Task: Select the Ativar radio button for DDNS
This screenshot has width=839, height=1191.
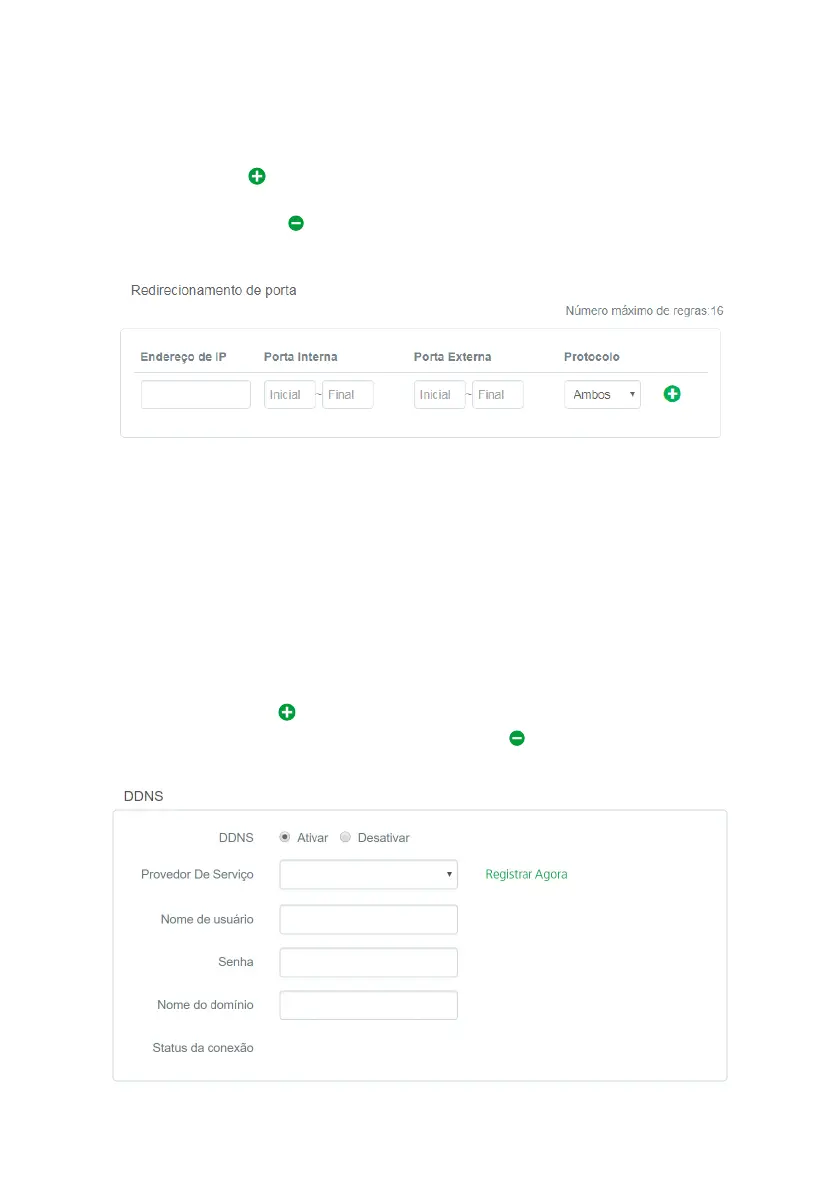Action: [285, 837]
